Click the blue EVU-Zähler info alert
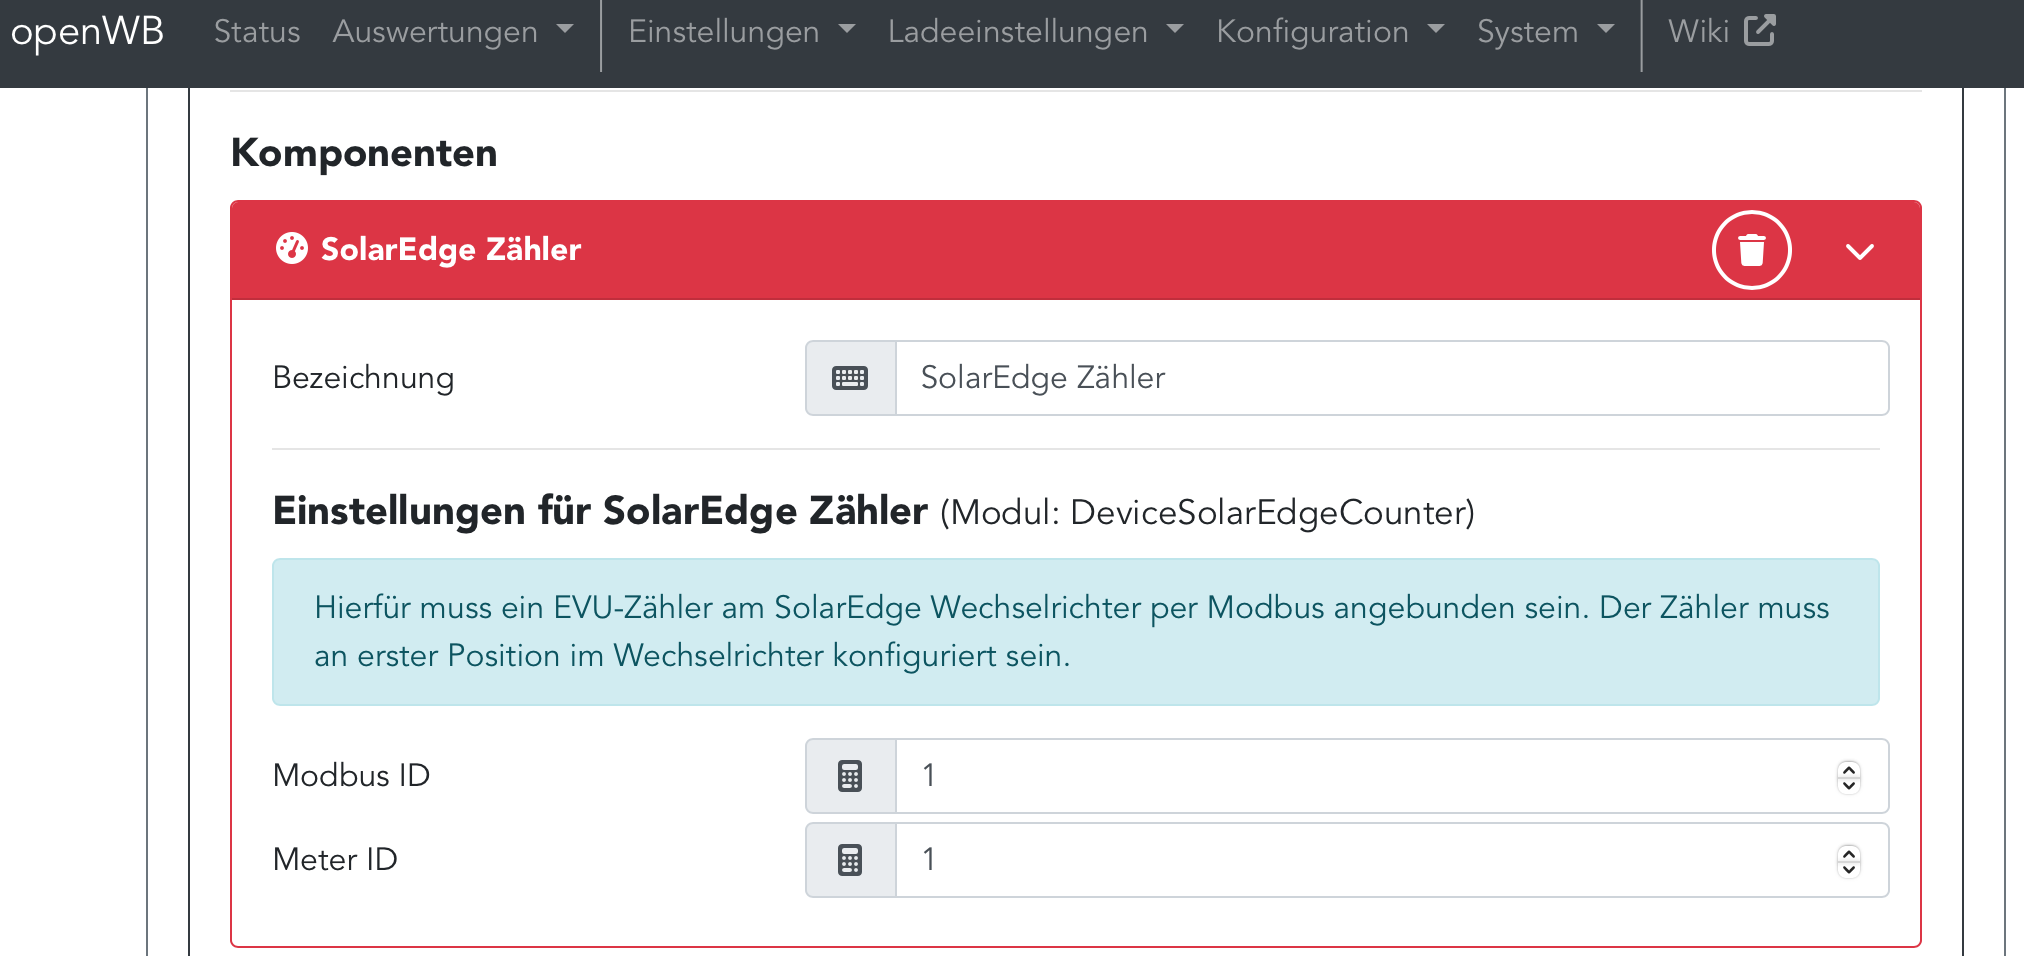Image resolution: width=2024 pixels, height=956 pixels. pos(1075,632)
